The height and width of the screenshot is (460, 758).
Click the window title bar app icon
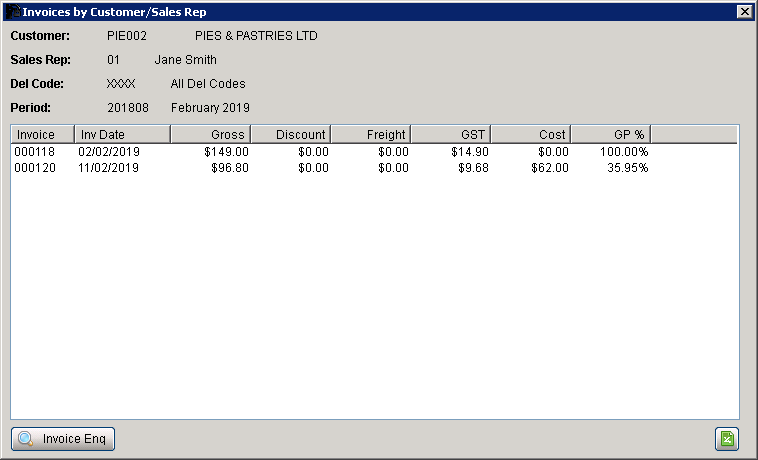click(13, 12)
